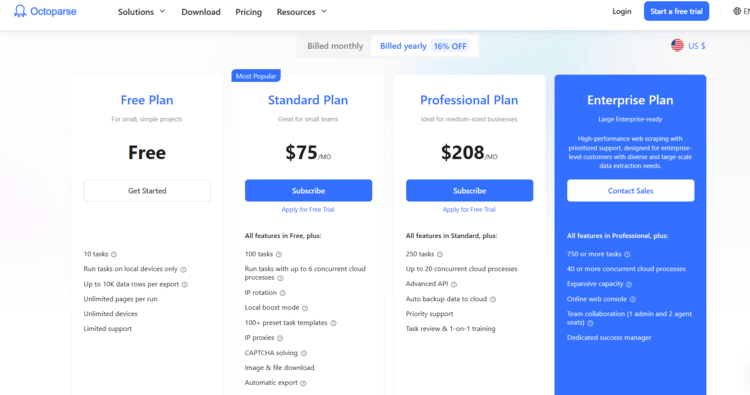Image resolution: width=750 pixels, height=395 pixels.
Task: Click 'Up to 20 concurrent cloud processes' text
Action: [x=462, y=269]
